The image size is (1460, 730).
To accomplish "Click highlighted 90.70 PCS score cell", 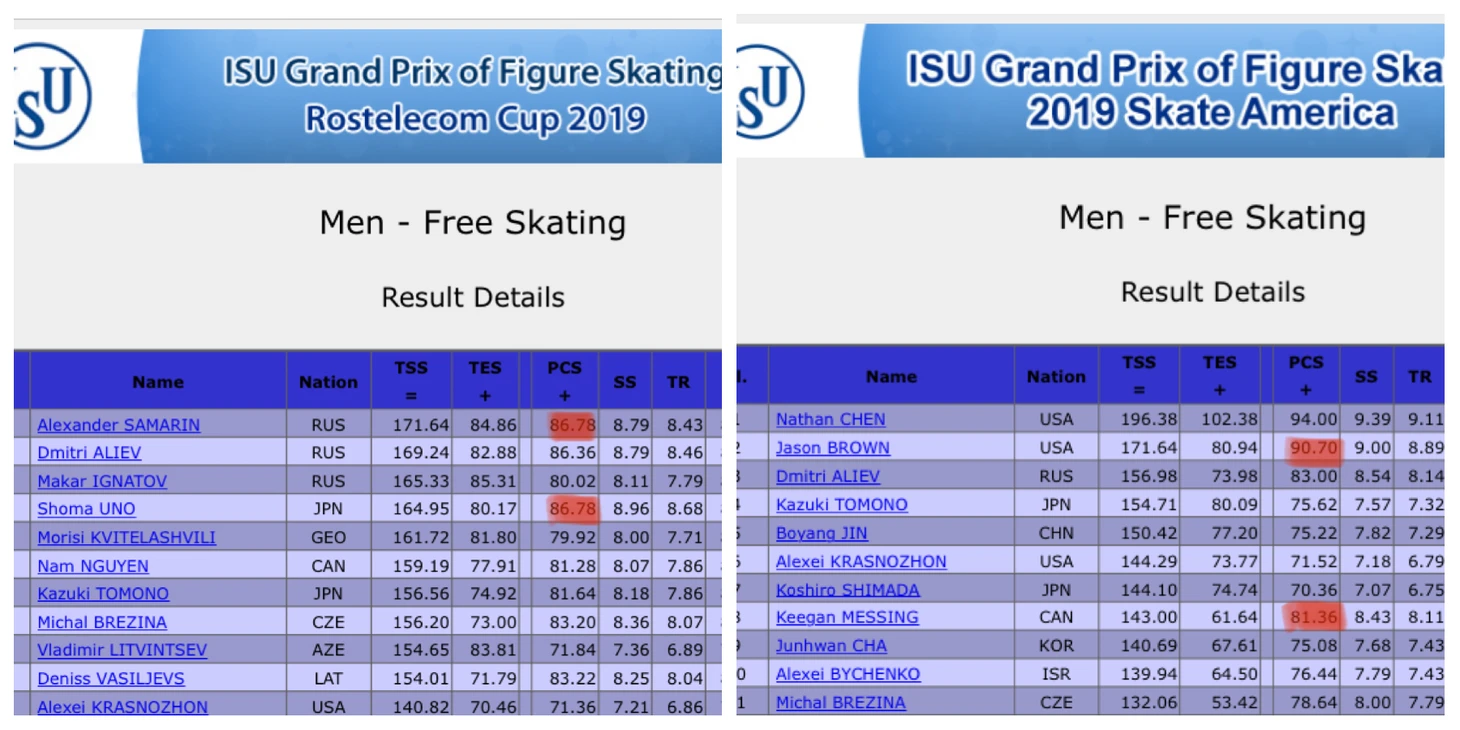I will tap(1313, 448).
